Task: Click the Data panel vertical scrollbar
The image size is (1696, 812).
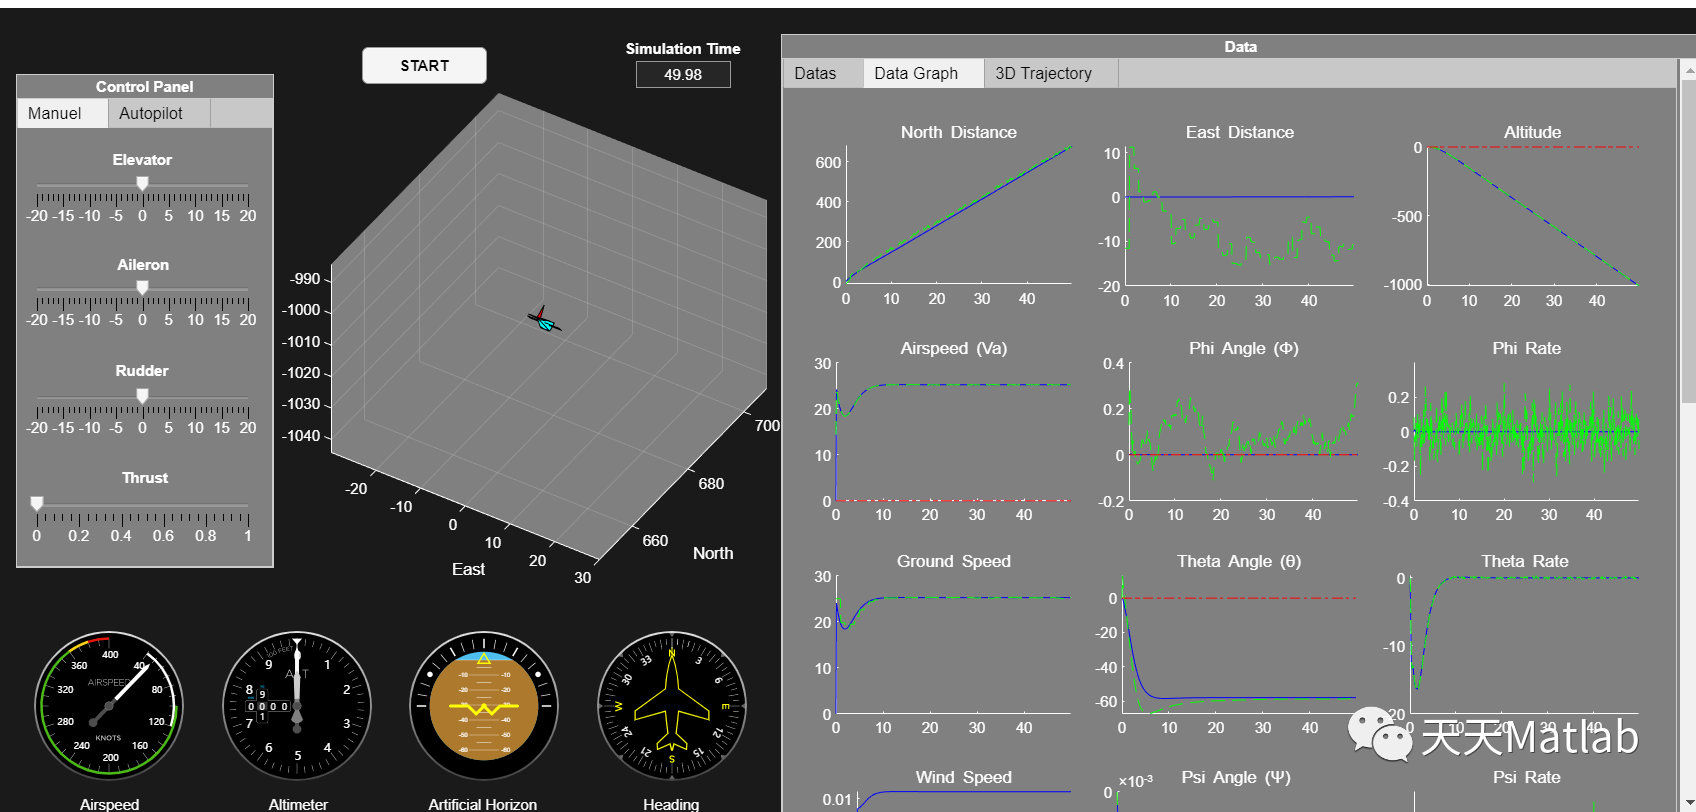Action: (x=1688, y=242)
